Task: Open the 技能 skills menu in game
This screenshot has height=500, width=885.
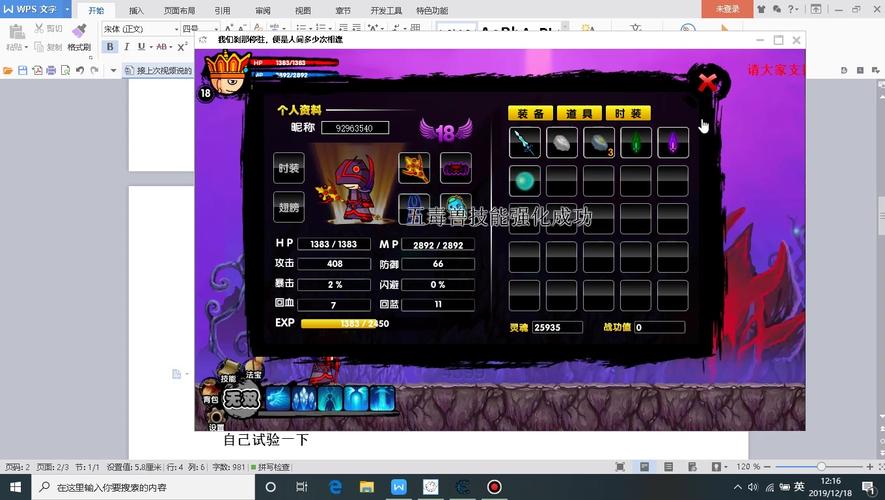Action: tap(228, 372)
